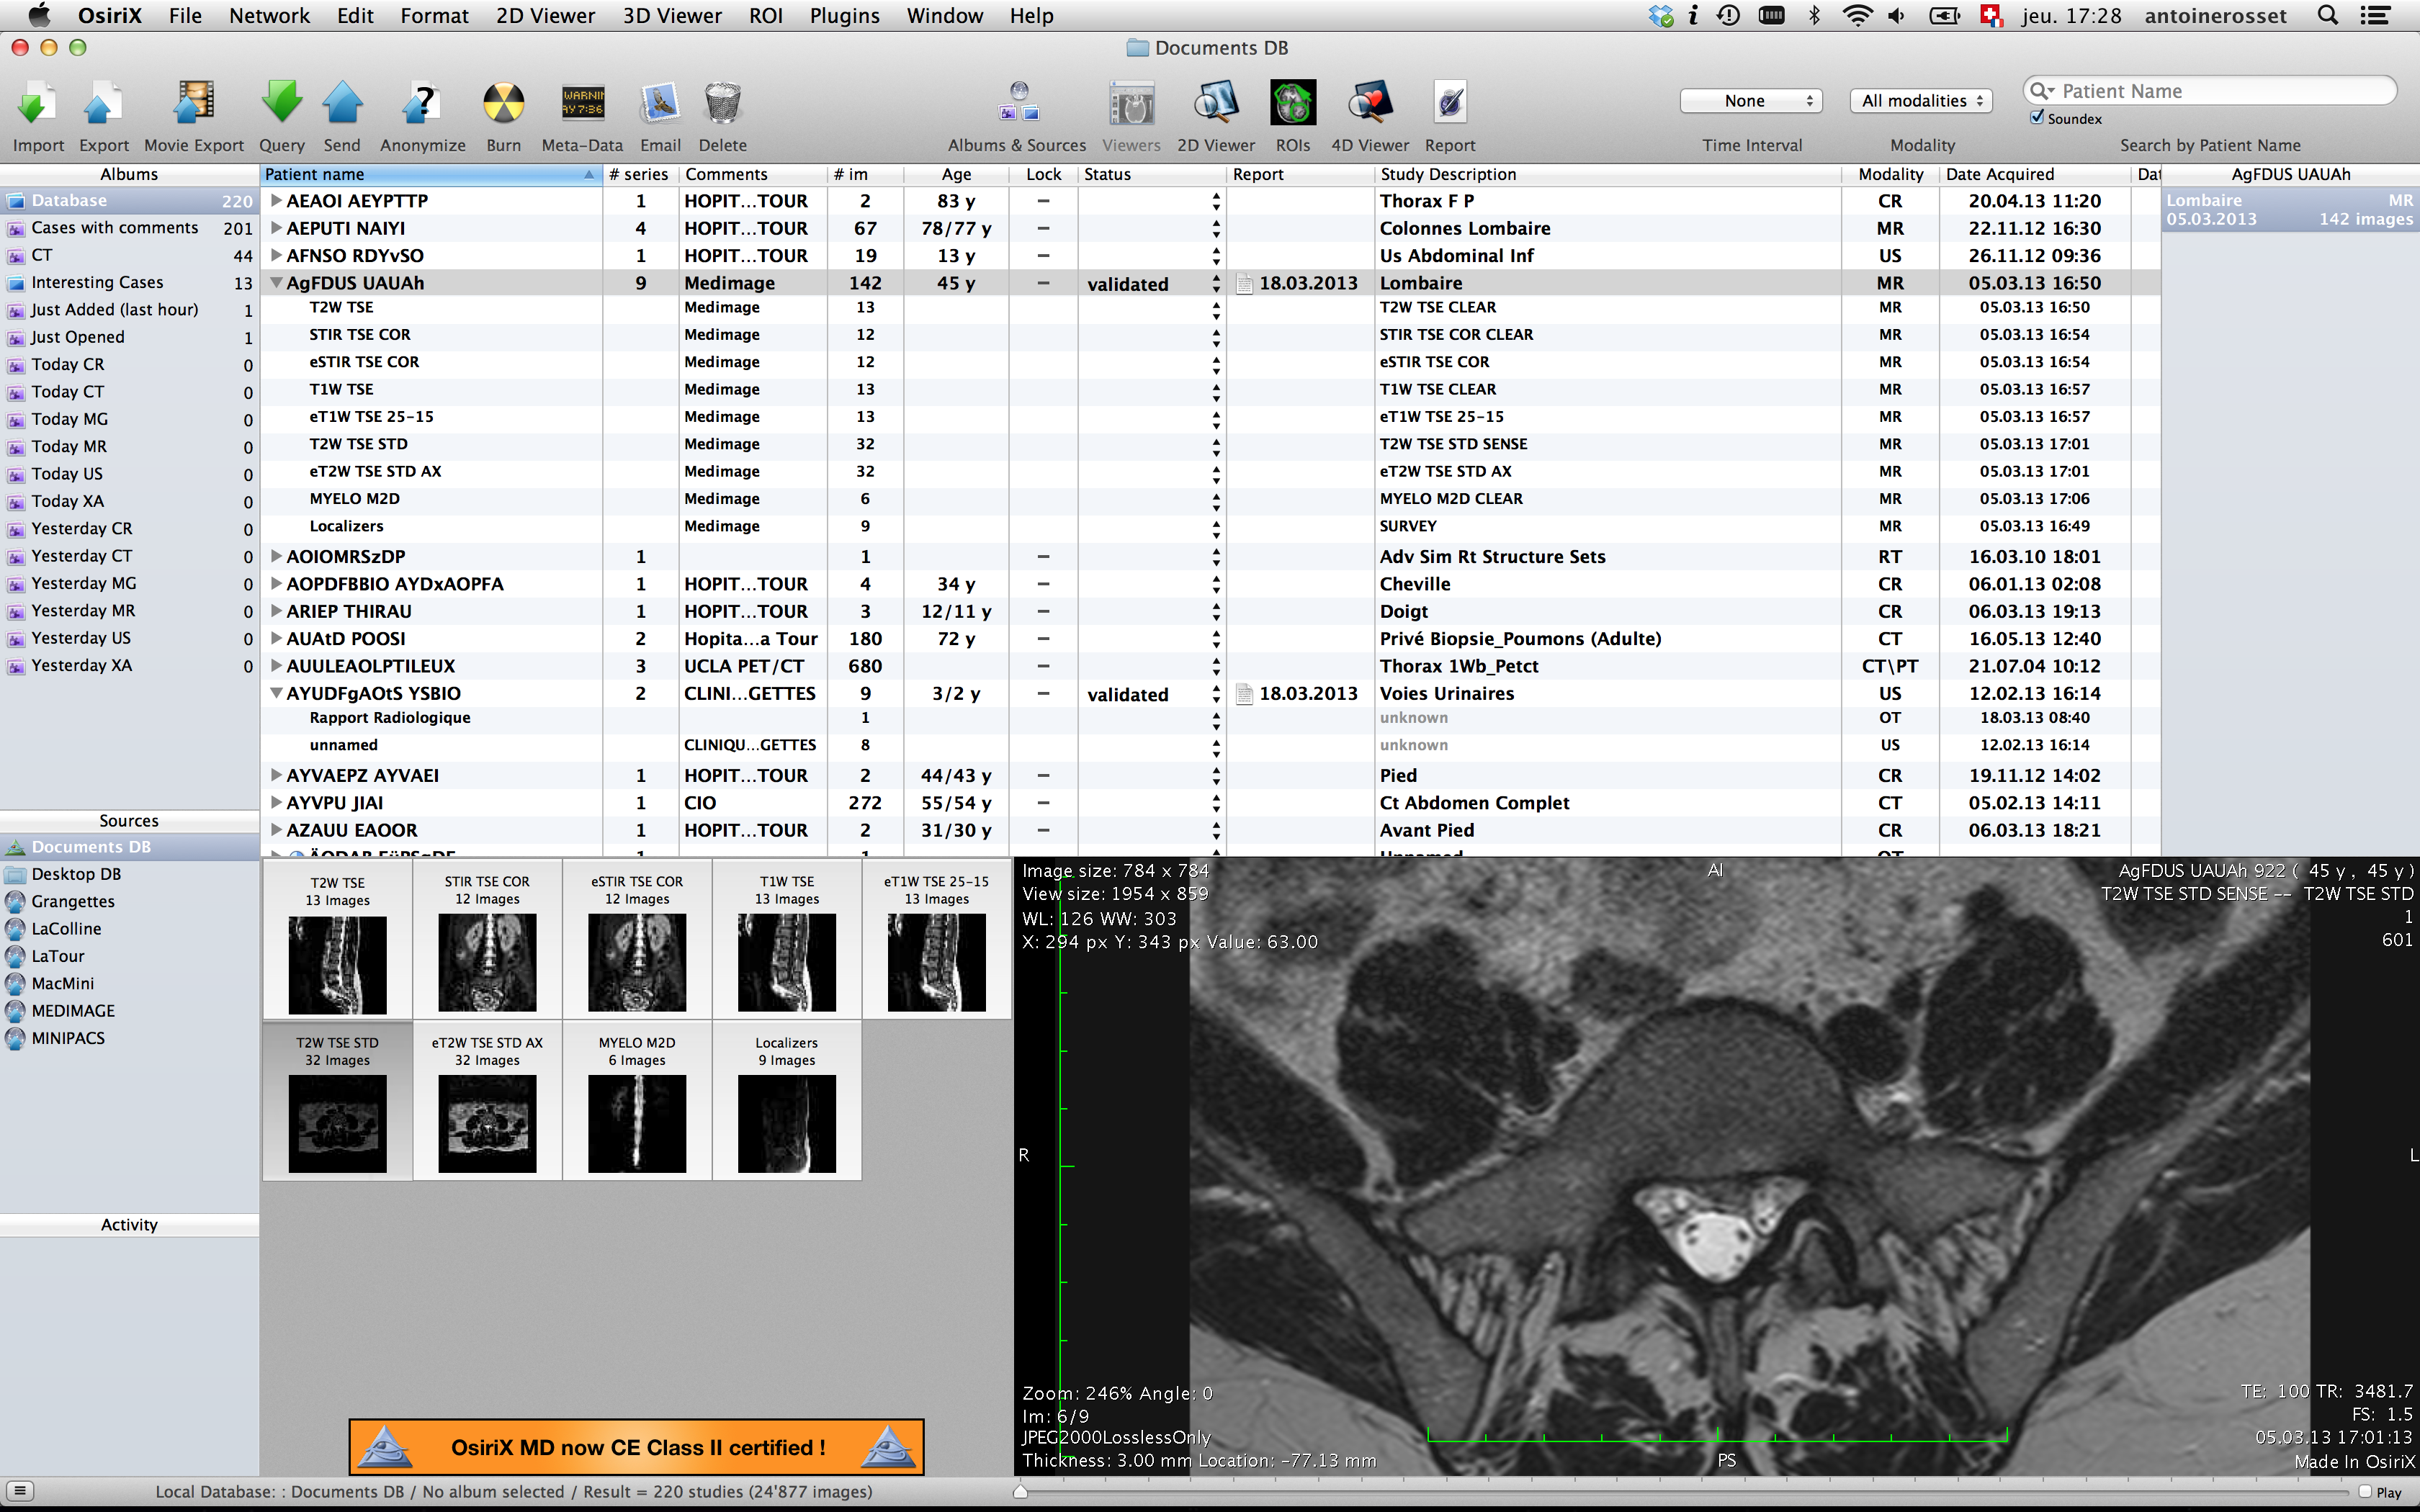The width and height of the screenshot is (2420, 1512).
Task: Select the Today MR album
Action: [x=129, y=447]
